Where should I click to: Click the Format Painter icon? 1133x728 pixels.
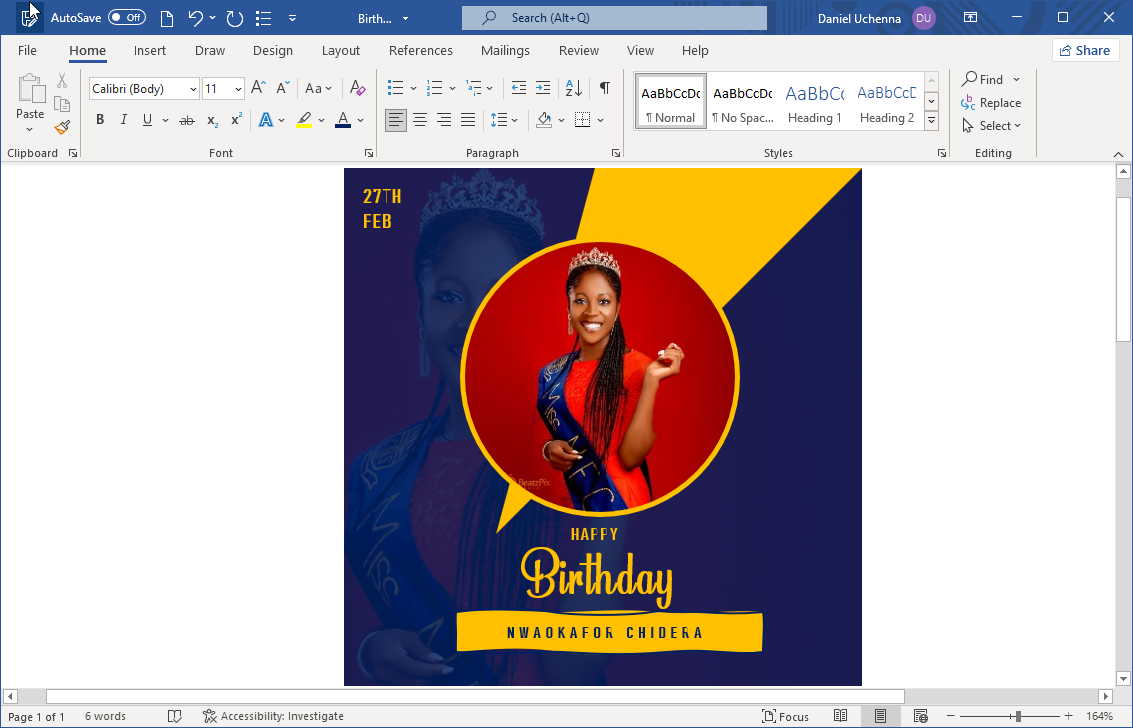[x=60, y=127]
